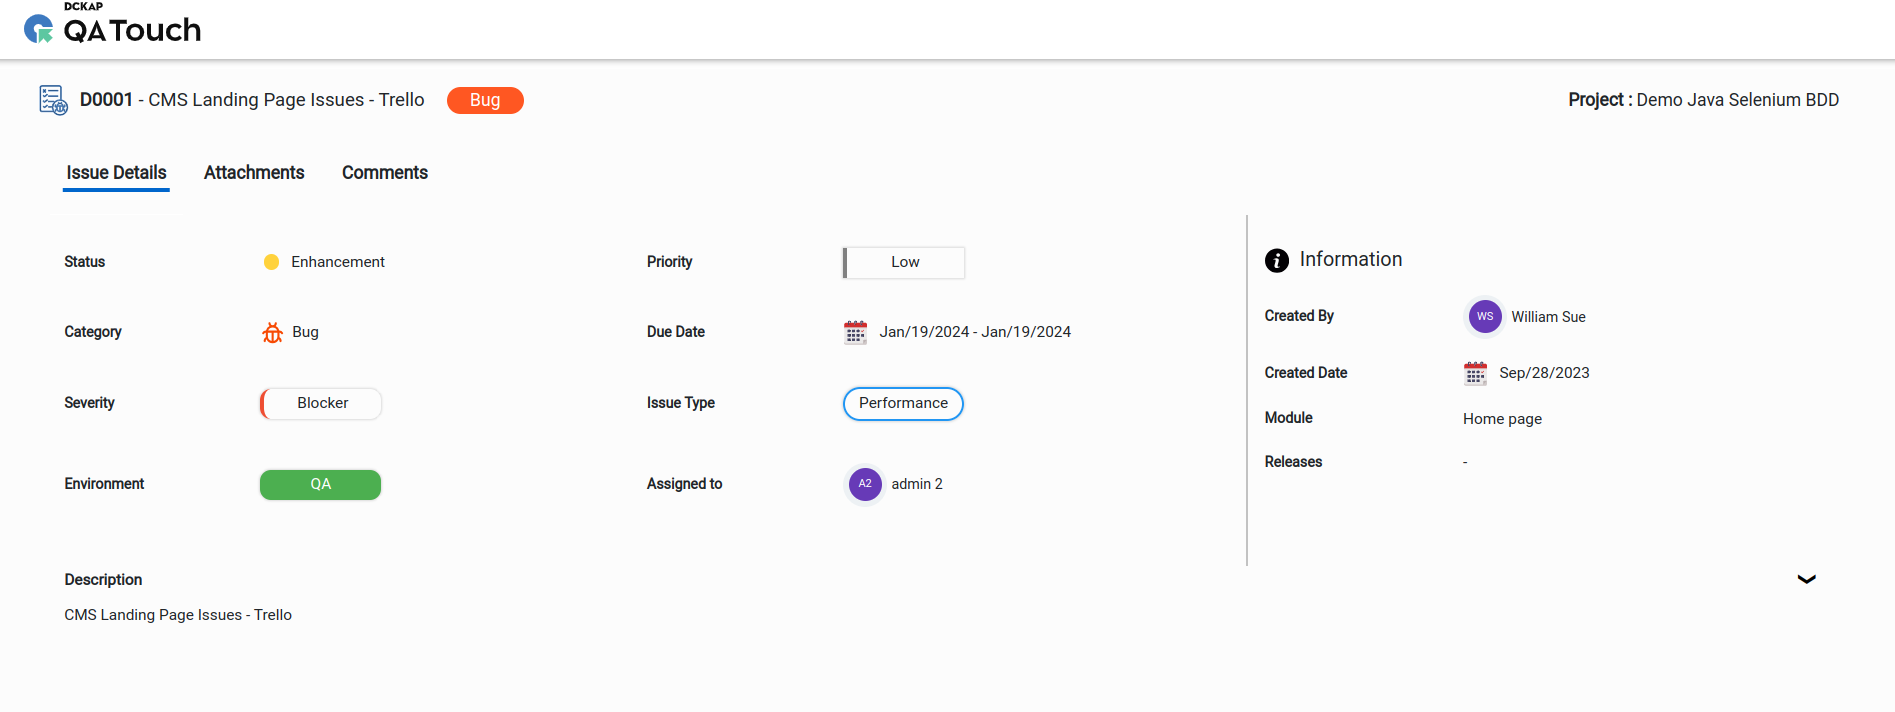Click the Jan/19/2024 - Jan/19/2024 date range
The image size is (1895, 712).
[975, 332]
